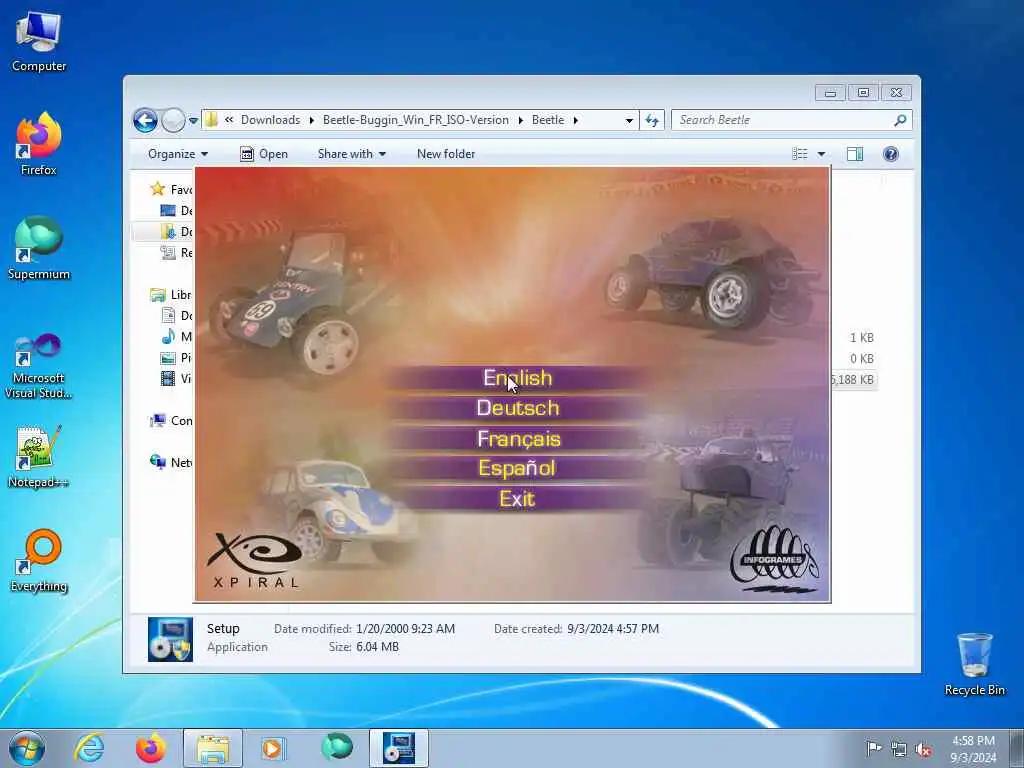Click New folder in toolbar
The image size is (1024, 768).
(446, 154)
